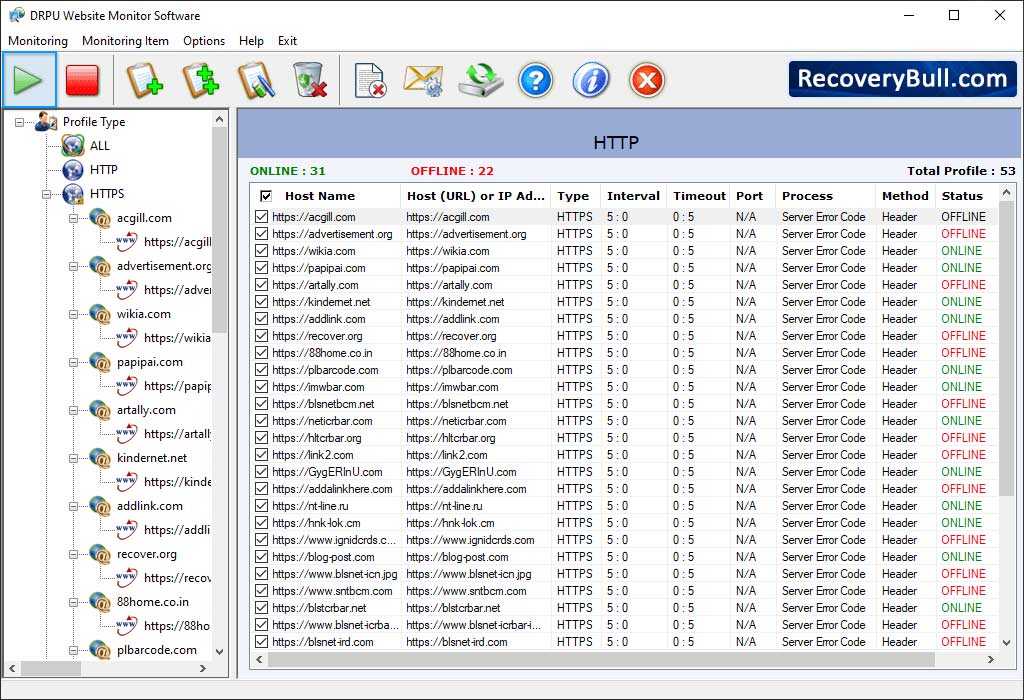Image resolution: width=1024 pixels, height=700 pixels.
Task: Collapse acgill.com tree node
Action: (74, 218)
